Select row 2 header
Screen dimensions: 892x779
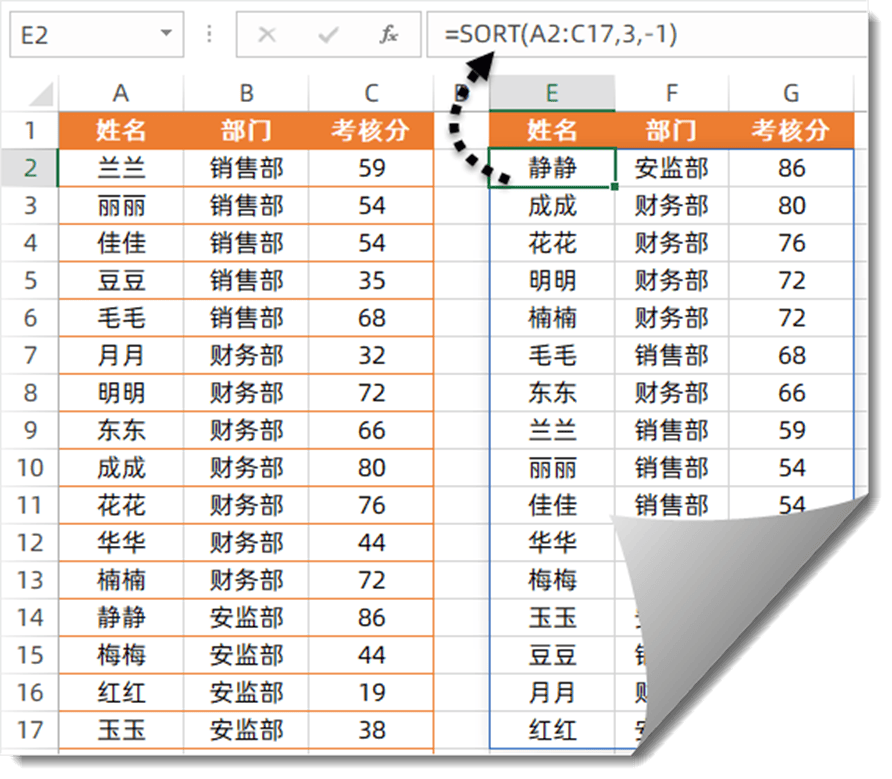30,168
